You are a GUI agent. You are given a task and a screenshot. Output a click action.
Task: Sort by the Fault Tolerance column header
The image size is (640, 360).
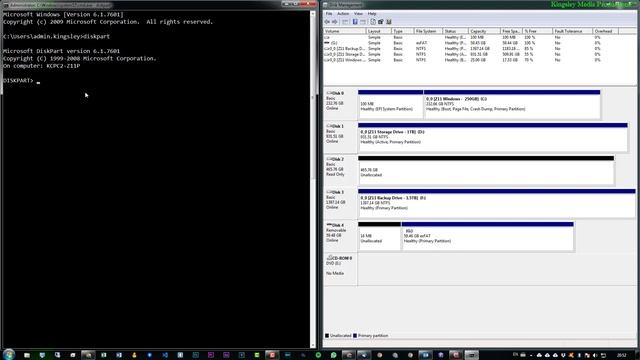(573, 31)
